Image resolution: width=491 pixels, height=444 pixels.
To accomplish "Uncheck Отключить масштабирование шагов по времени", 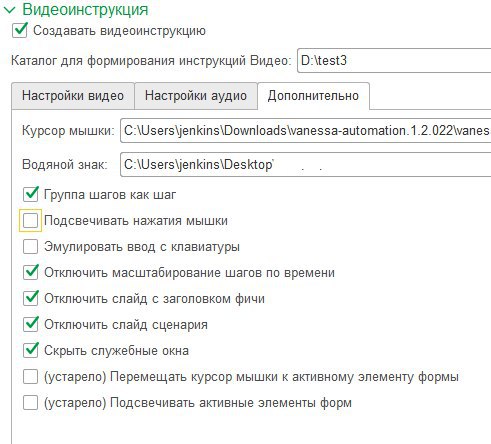I will click(x=30, y=273).
